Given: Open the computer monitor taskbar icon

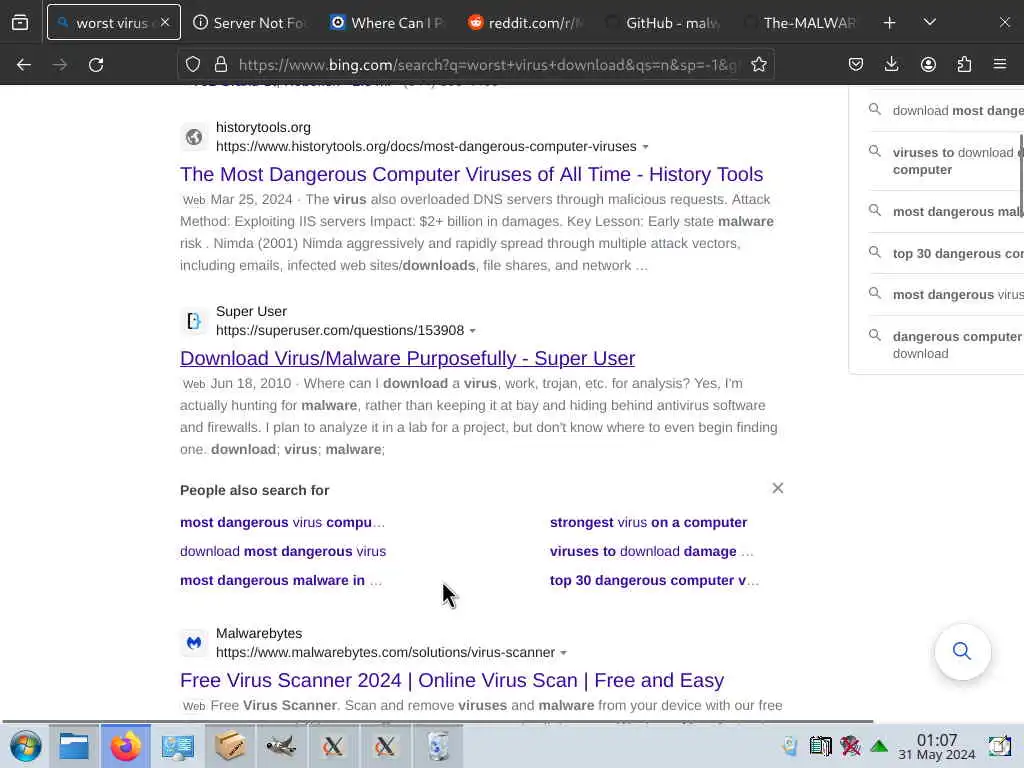Looking at the screenshot, I should [178, 746].
